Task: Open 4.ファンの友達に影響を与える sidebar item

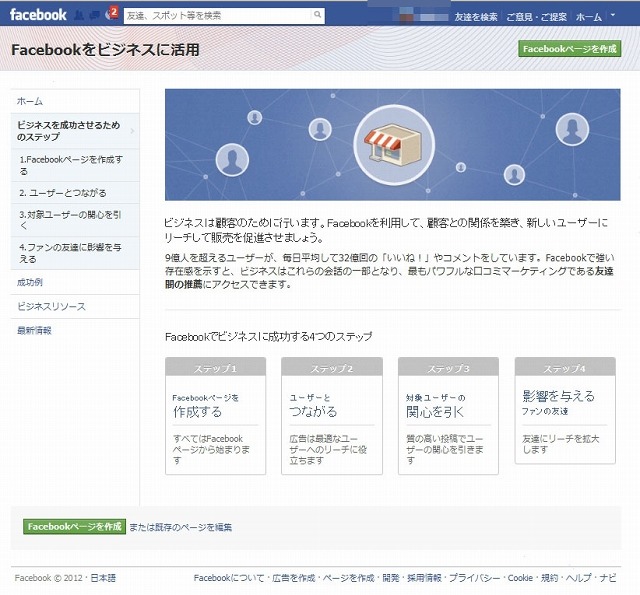Action: (75, 253)
